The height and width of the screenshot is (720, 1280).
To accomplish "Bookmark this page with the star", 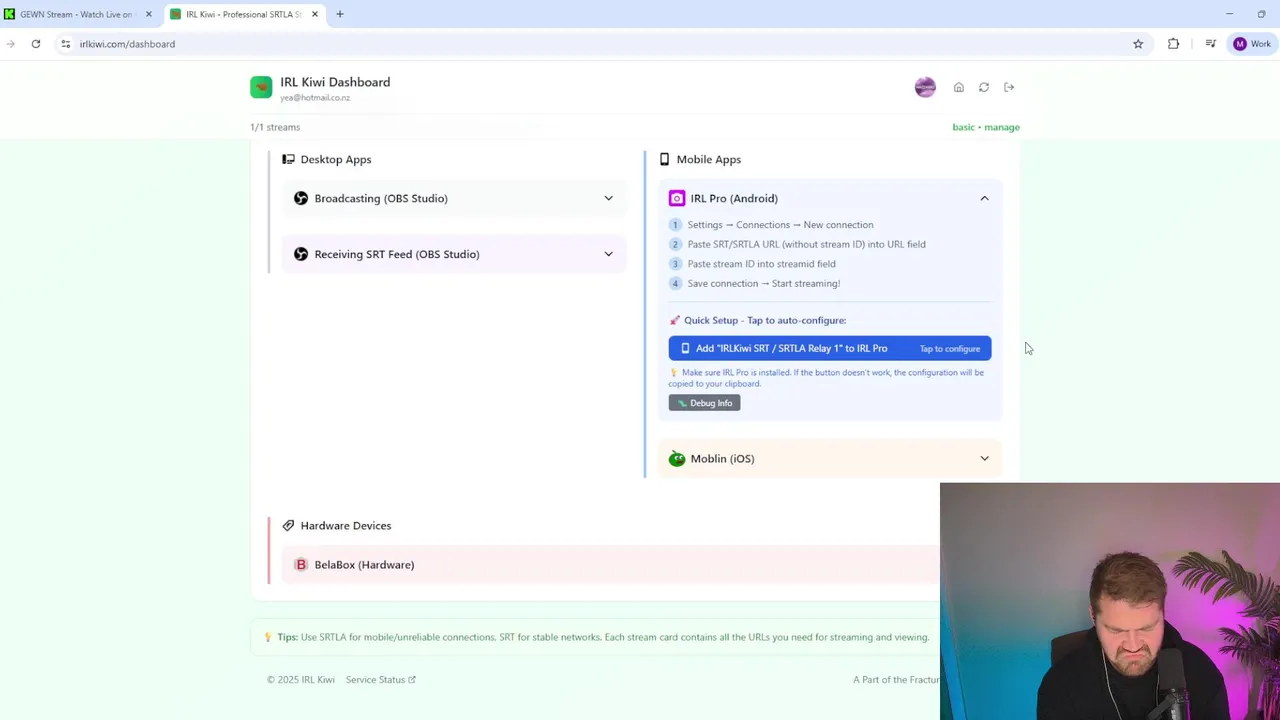I will pyautogui.click(x=1138, y=44).
